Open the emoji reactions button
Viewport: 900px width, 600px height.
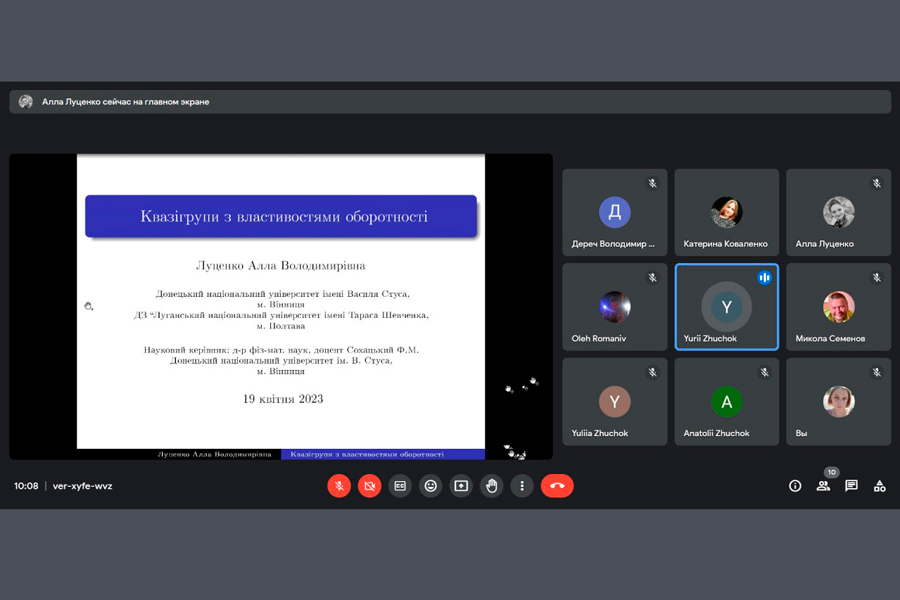pos(430,486)
